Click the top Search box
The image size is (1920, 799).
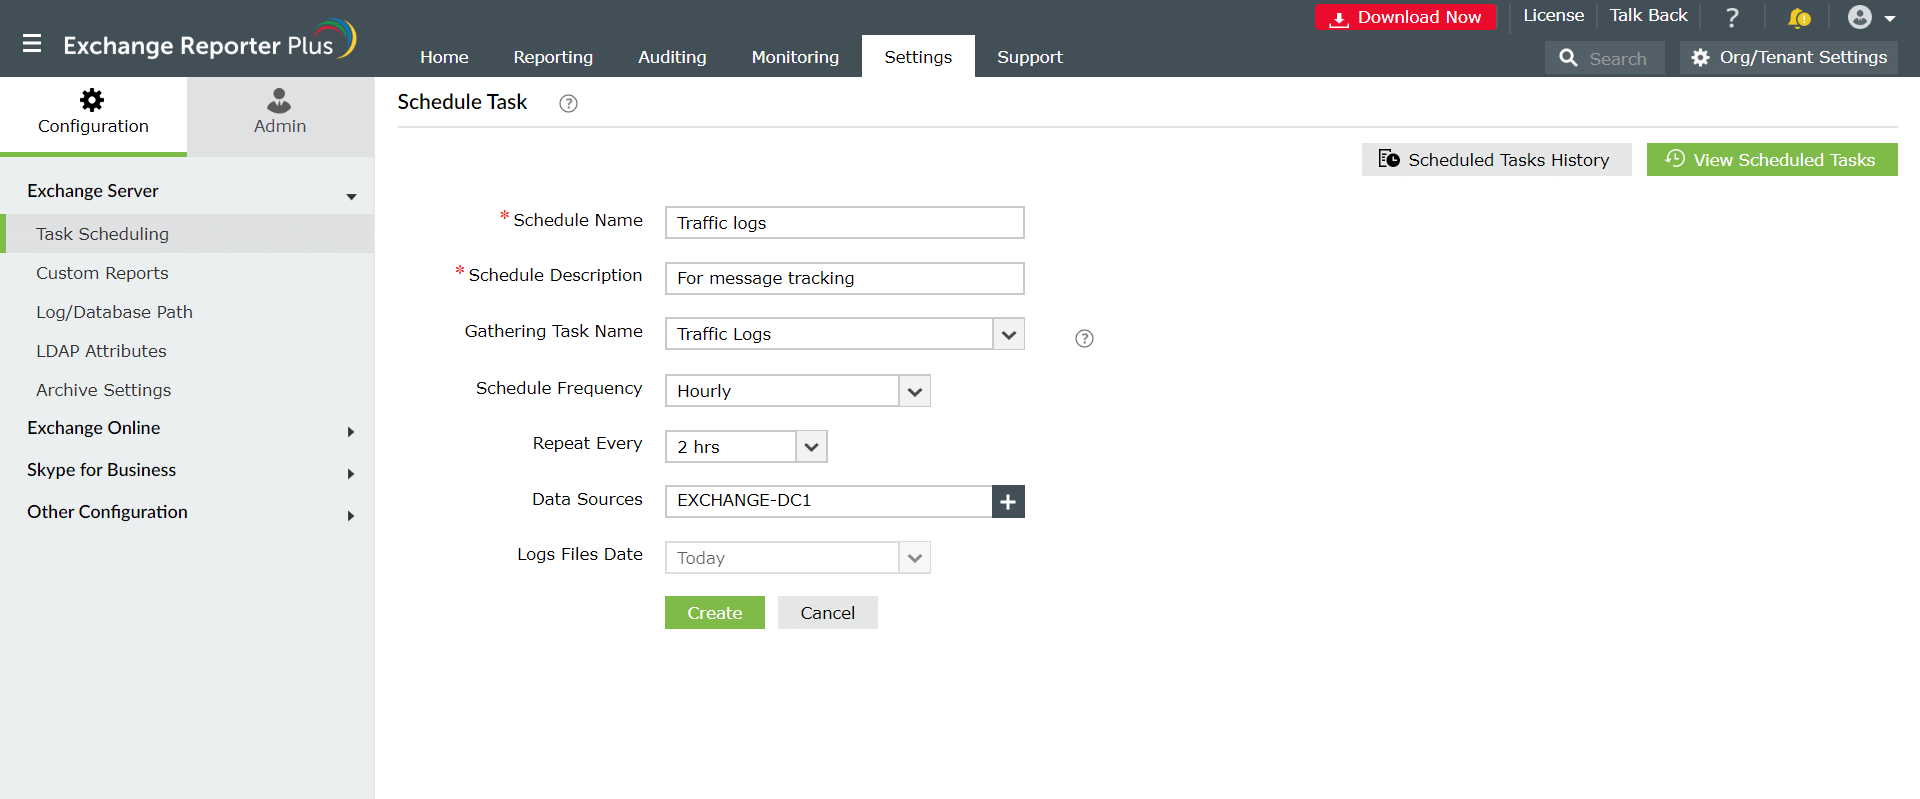point(1605,58)
